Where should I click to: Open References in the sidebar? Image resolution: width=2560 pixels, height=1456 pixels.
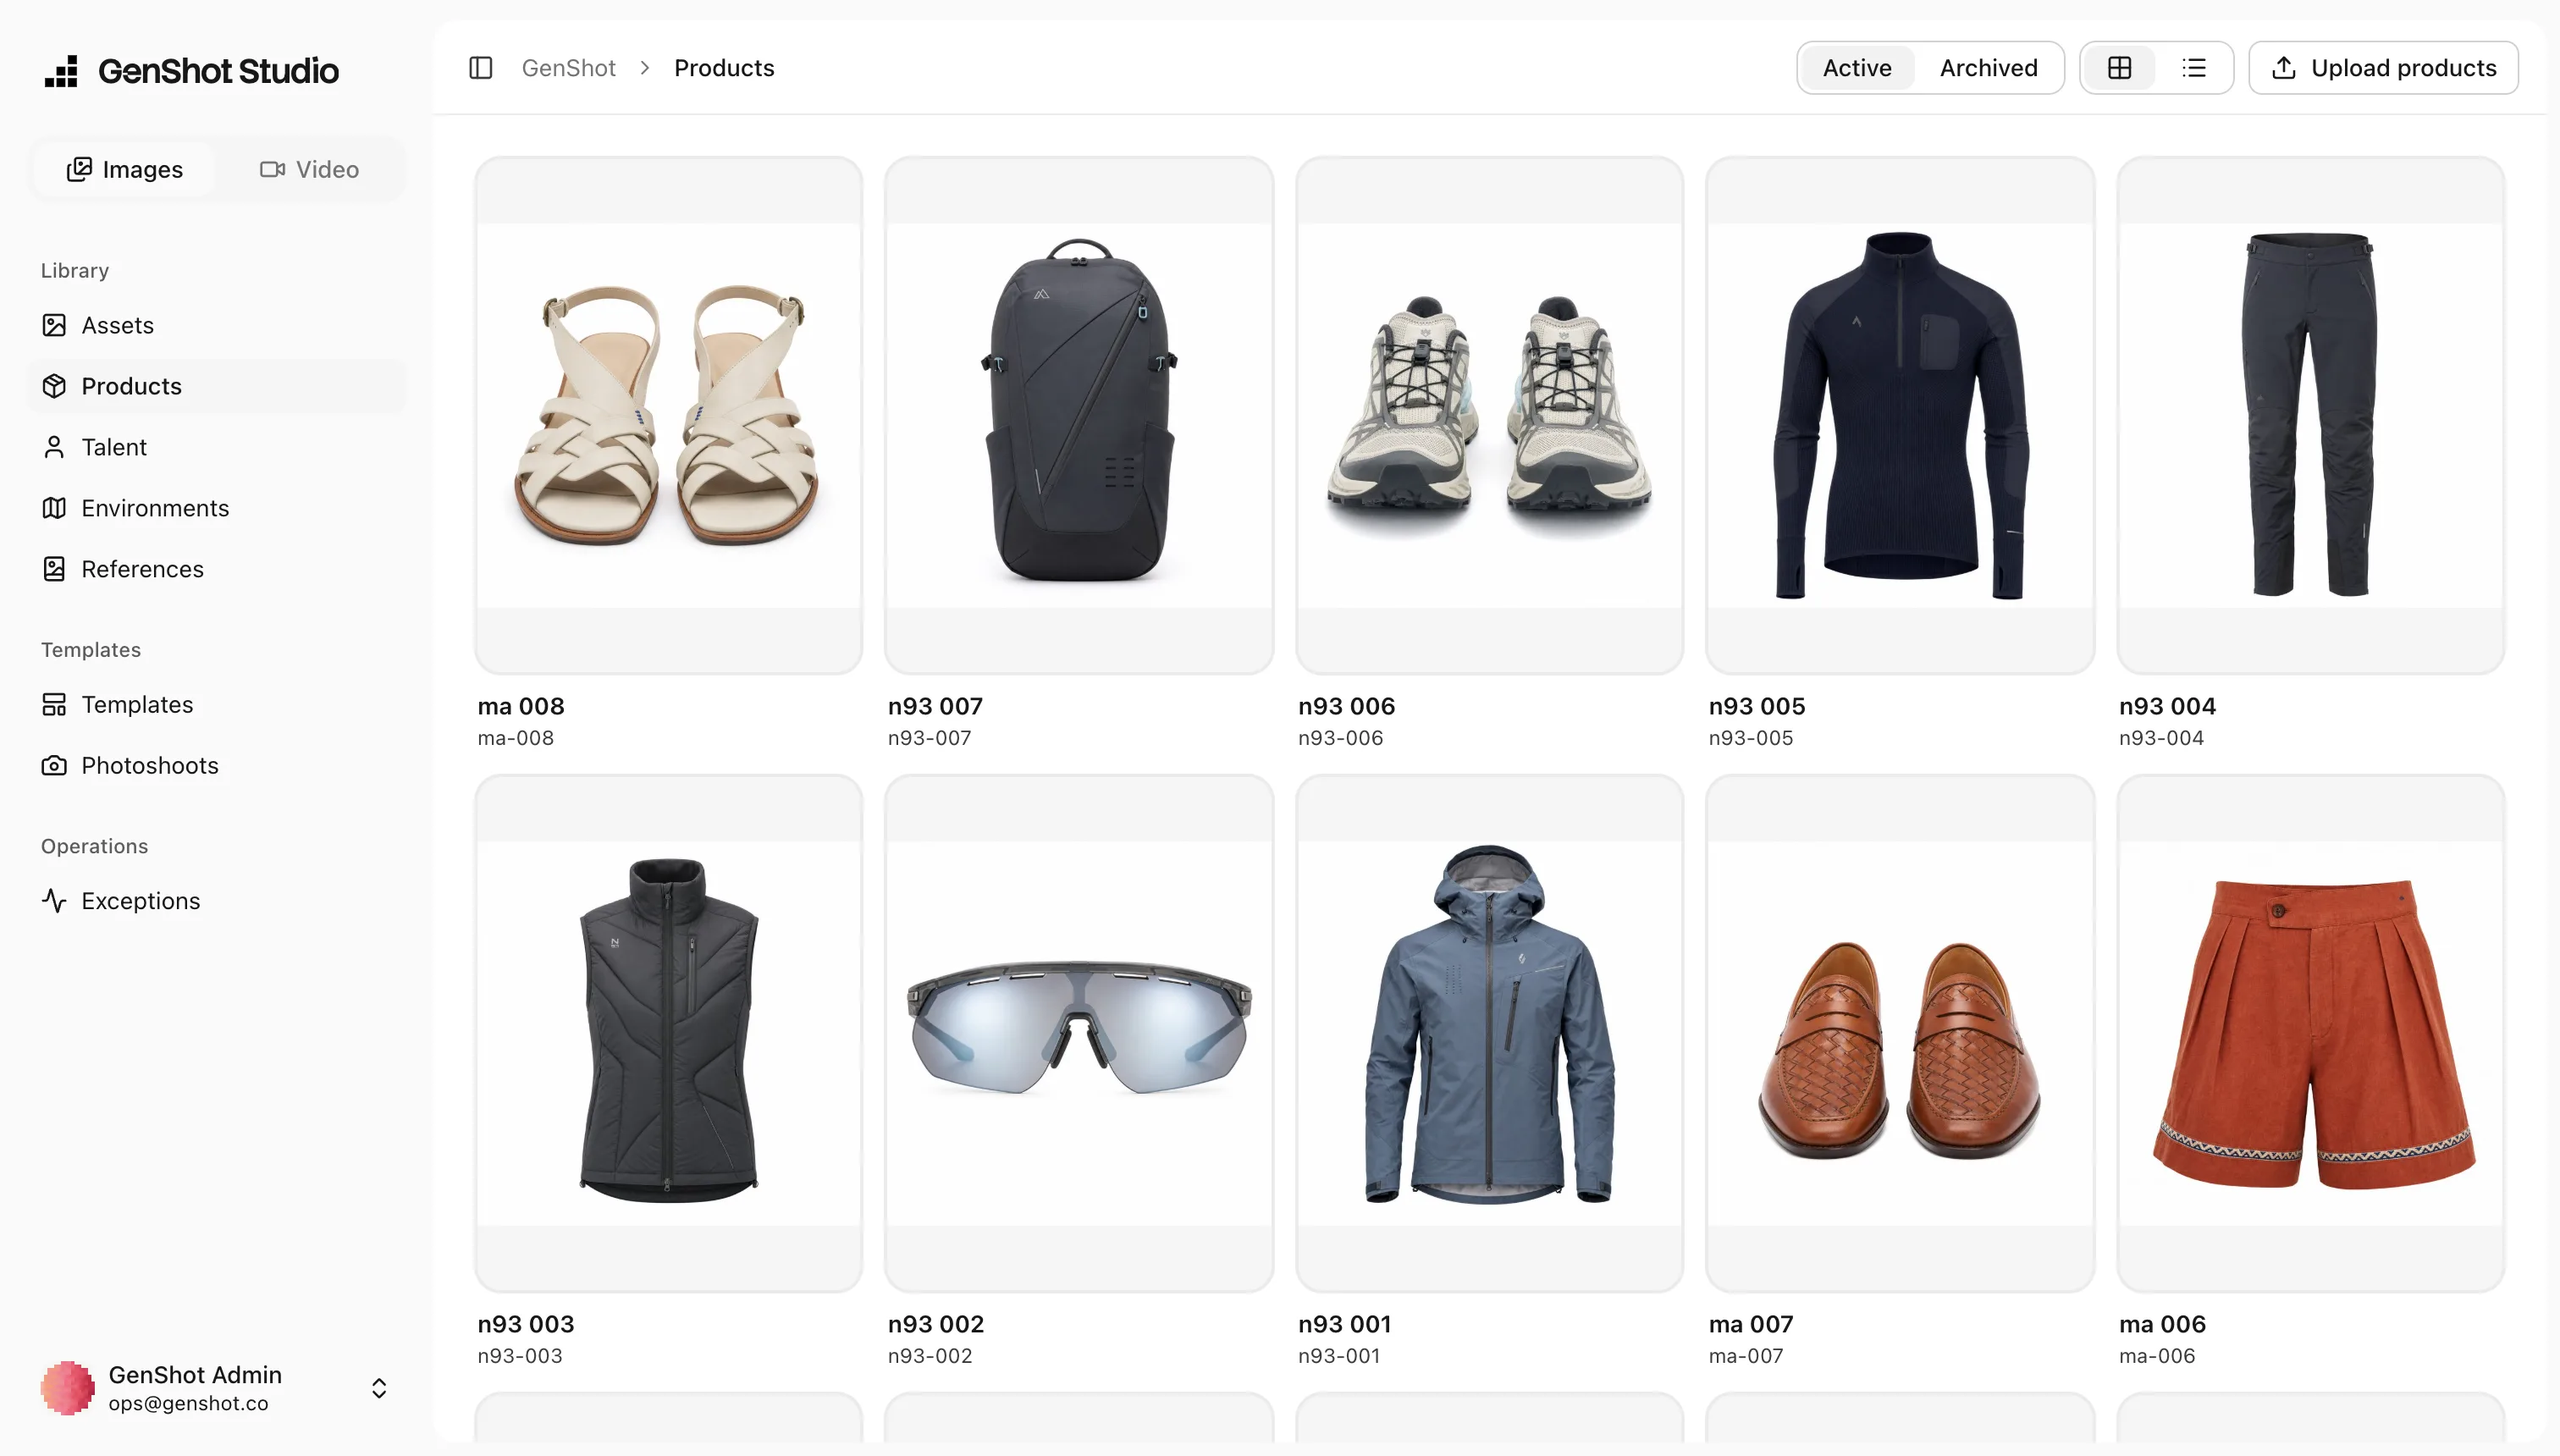(x=217, y=569)
